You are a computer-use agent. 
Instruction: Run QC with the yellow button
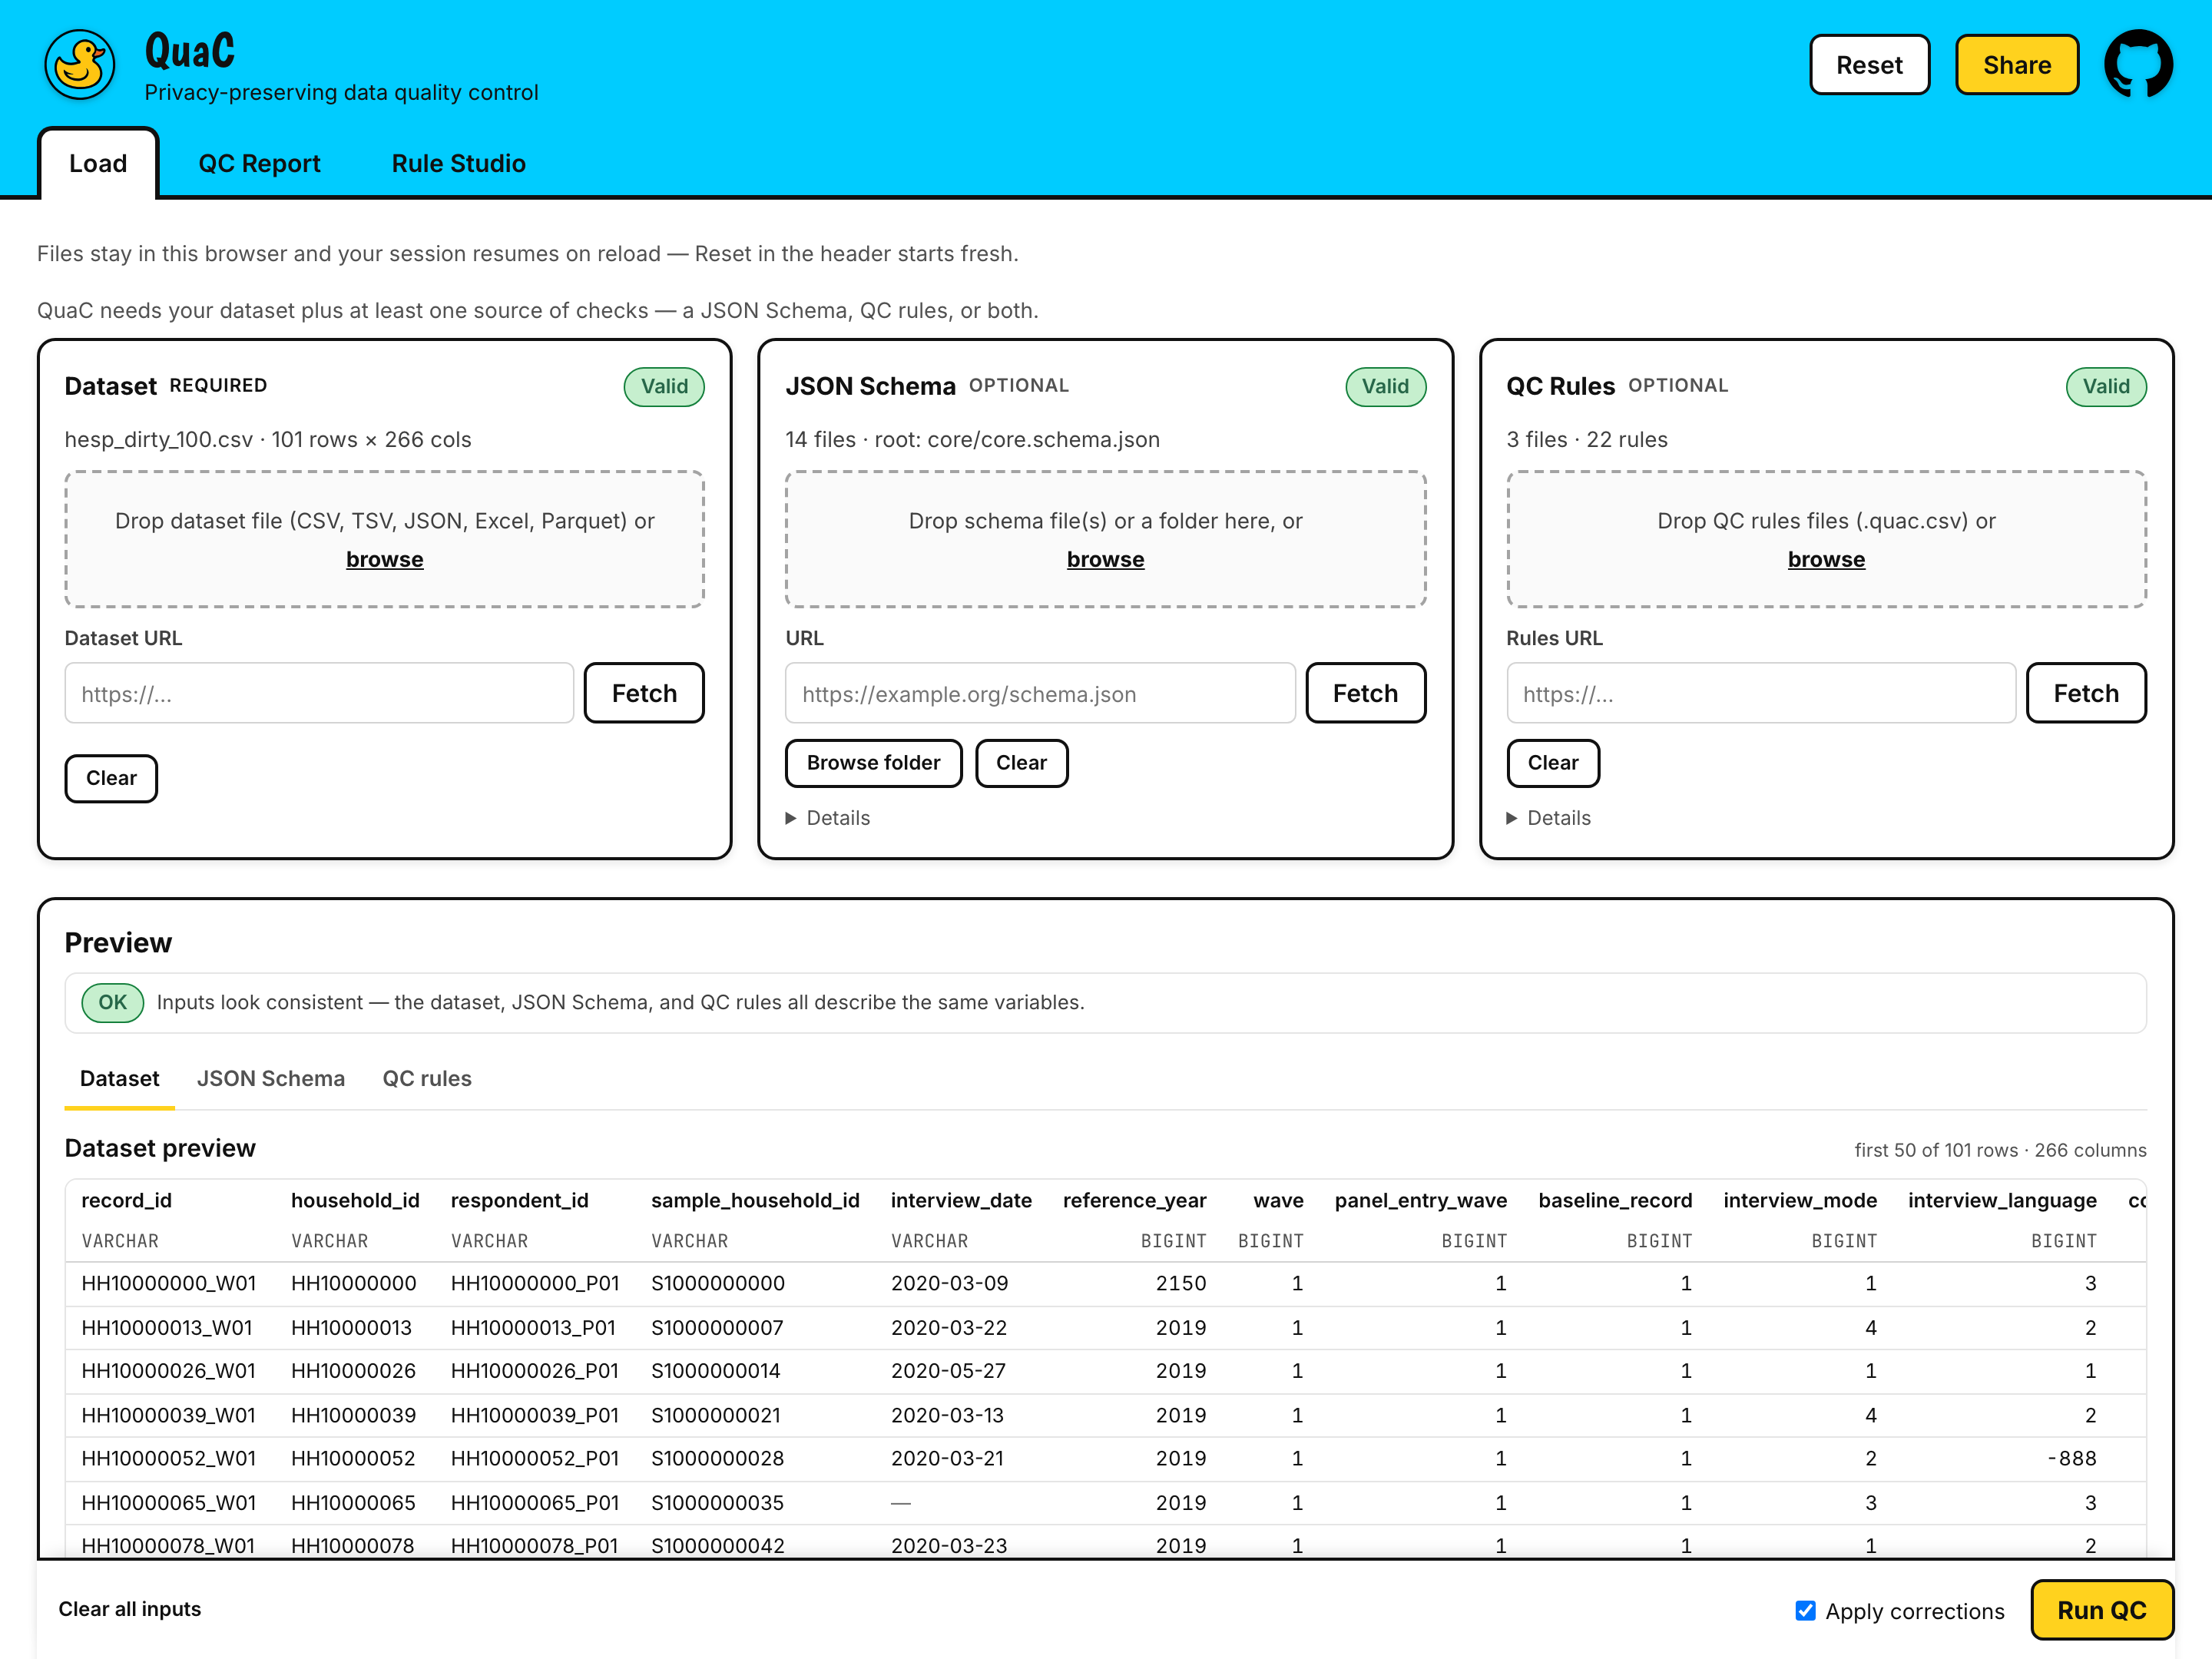[x=2101, y=1610]
